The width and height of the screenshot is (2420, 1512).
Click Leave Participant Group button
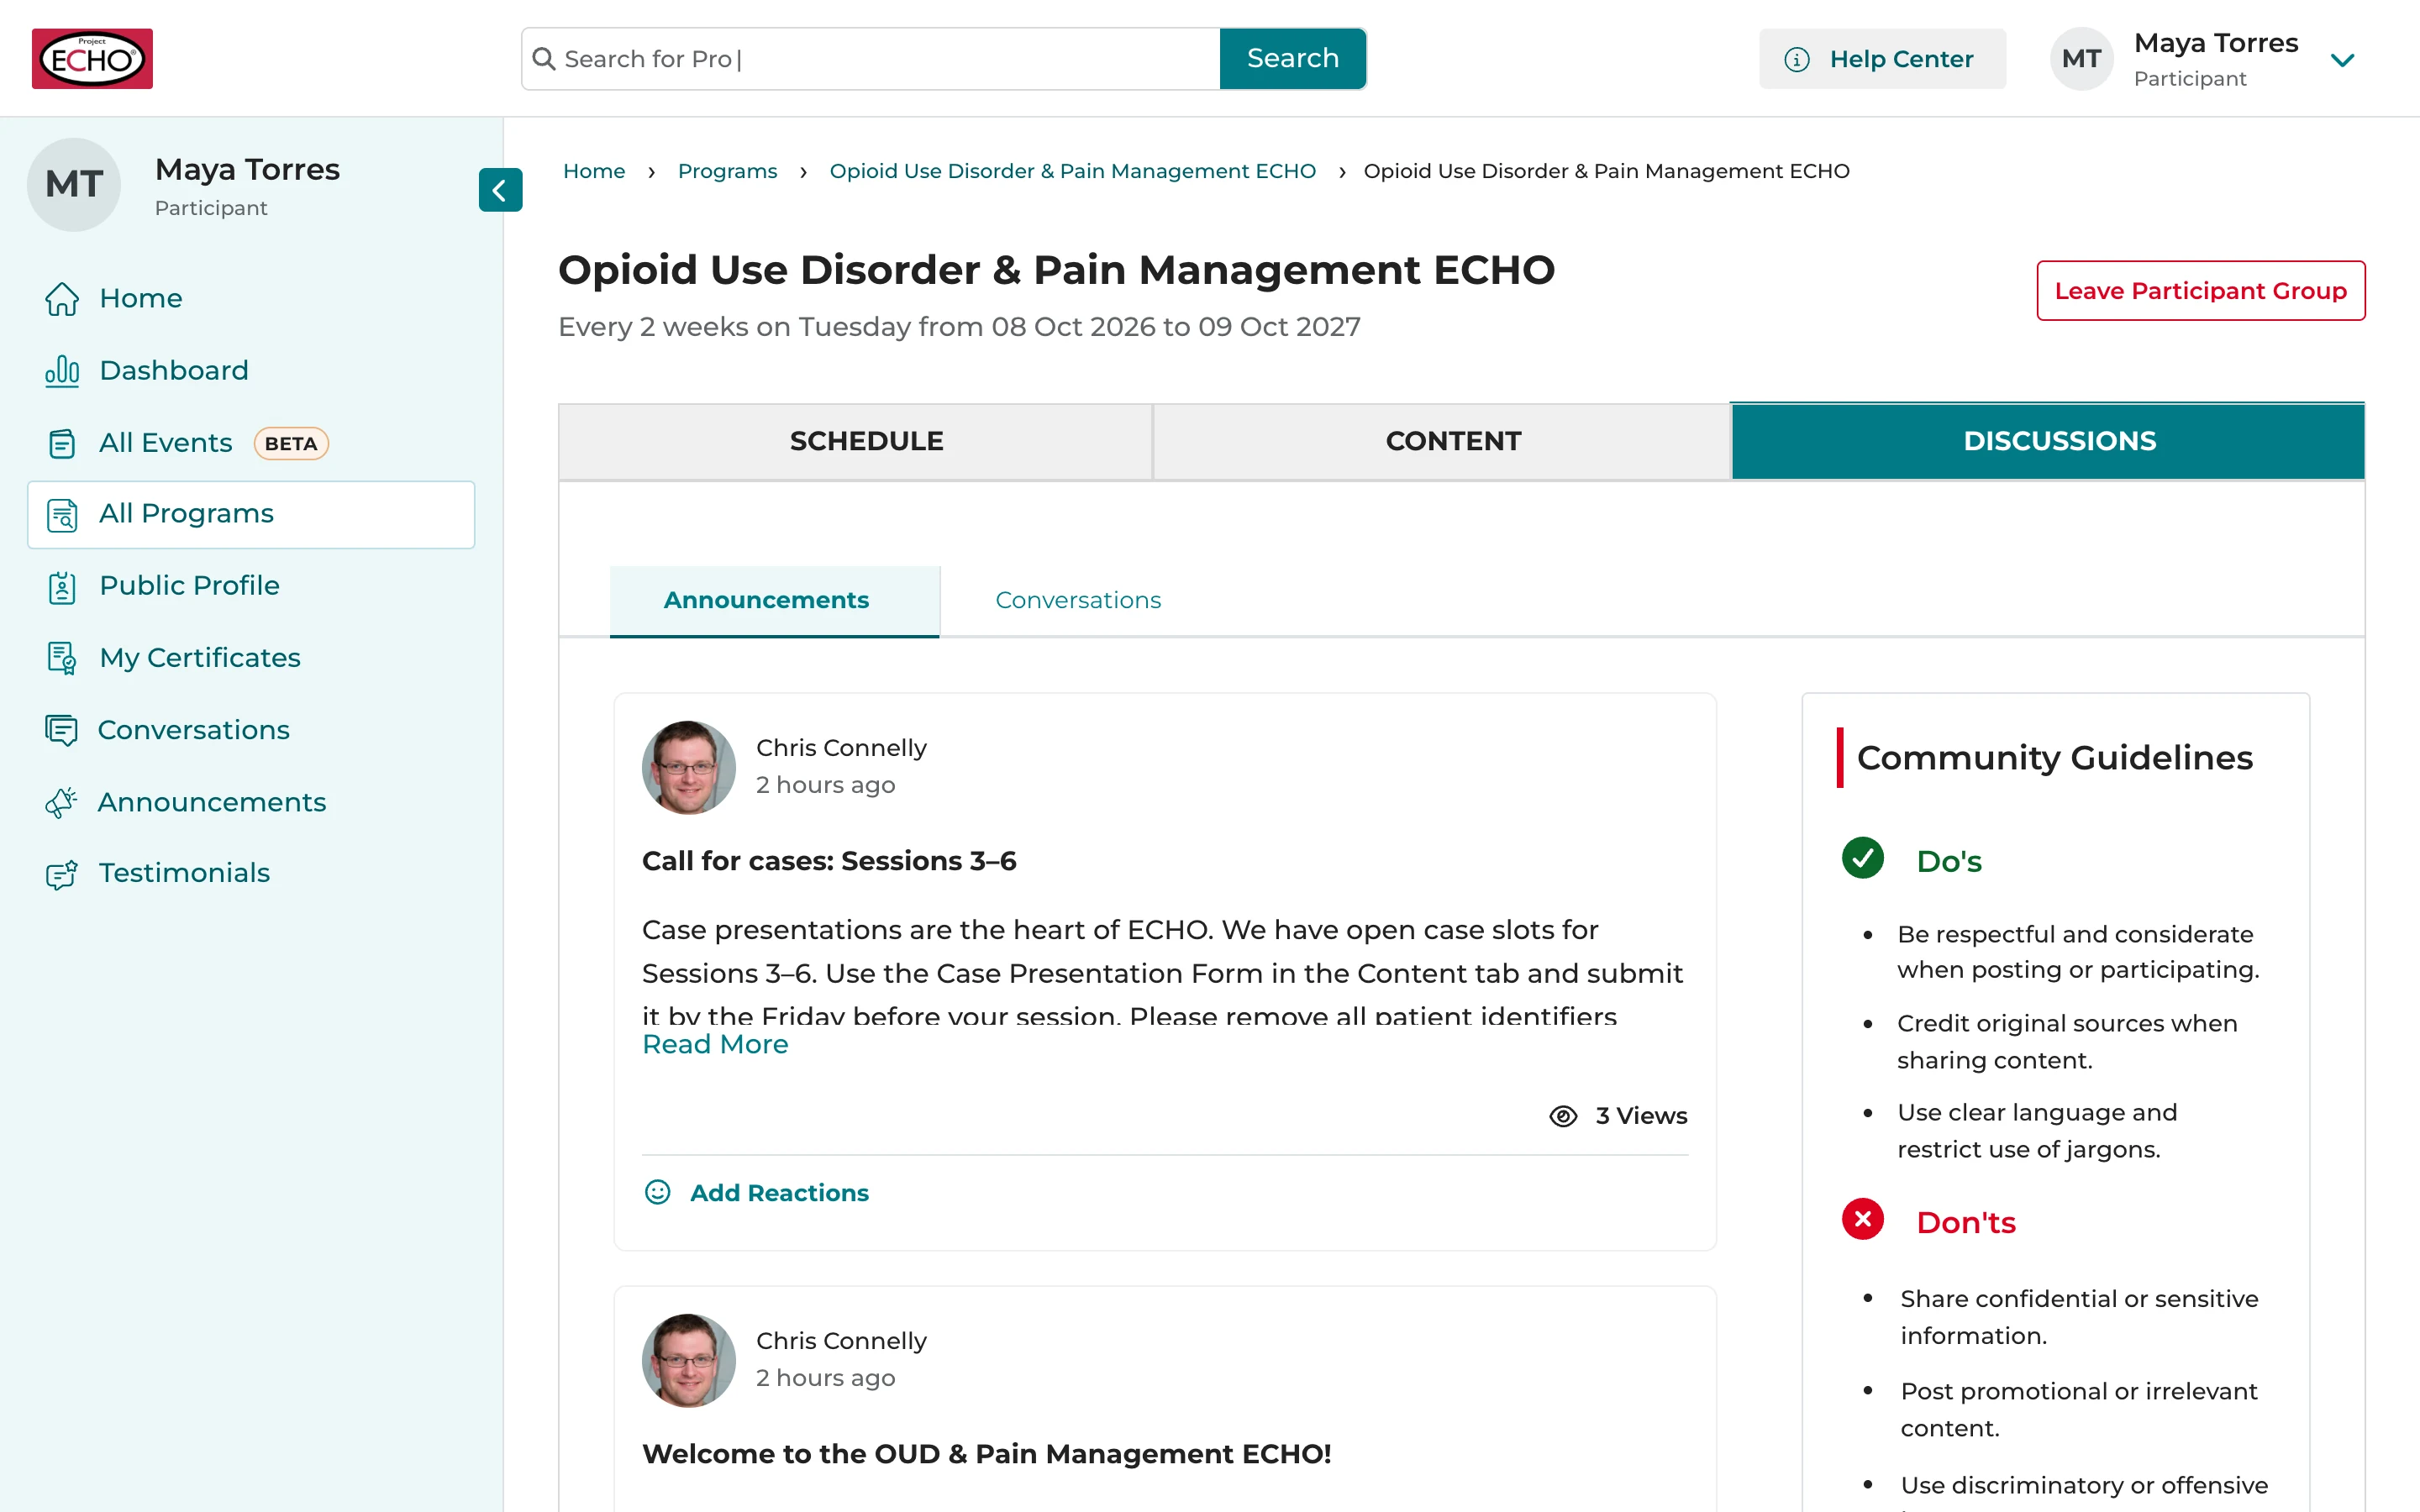(2201, 291)
